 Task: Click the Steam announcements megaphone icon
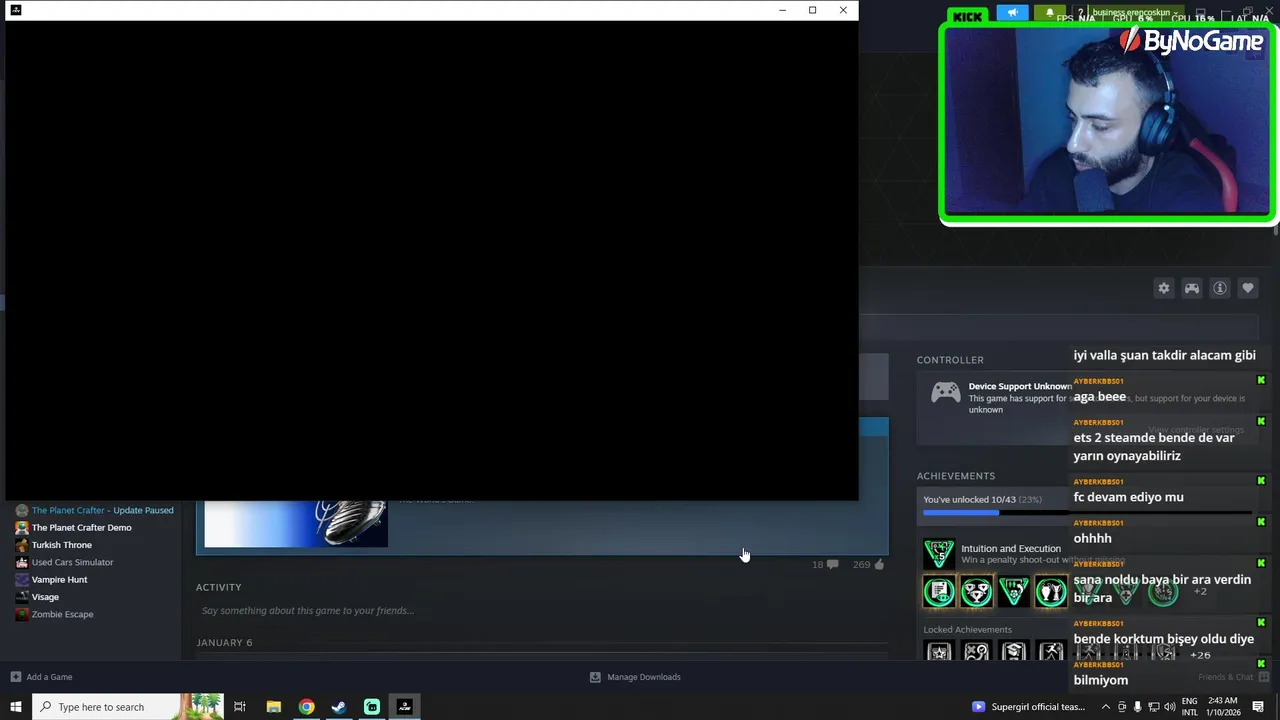pos(1012,13)
